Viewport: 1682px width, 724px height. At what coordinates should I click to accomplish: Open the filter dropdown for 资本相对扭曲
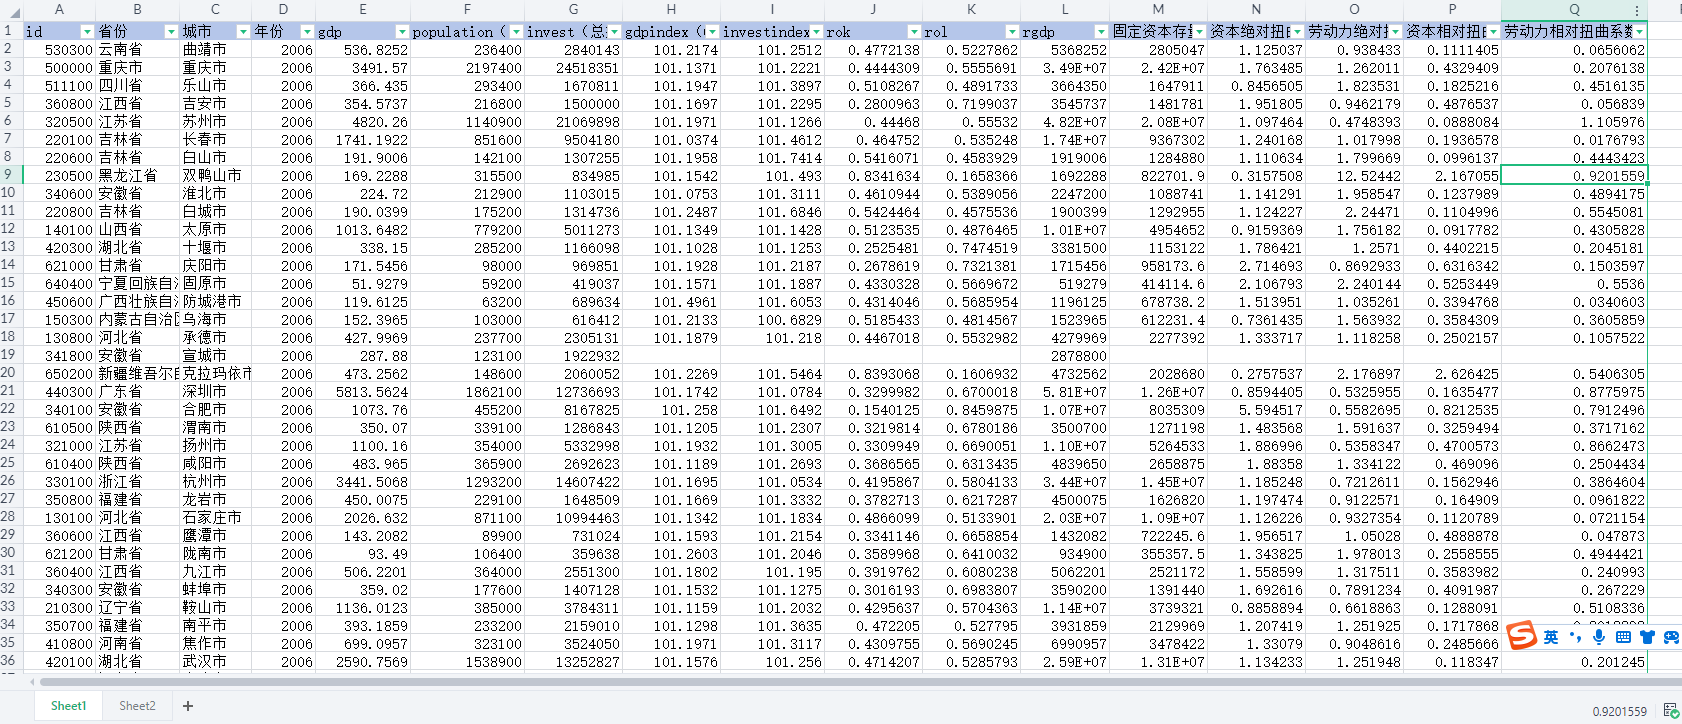(1493, 32)
